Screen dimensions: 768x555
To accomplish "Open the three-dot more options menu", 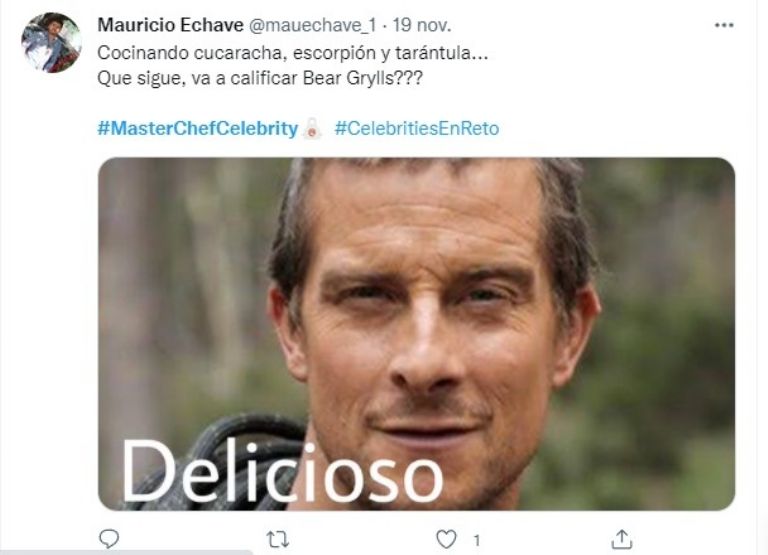I will tap(724, 25).
